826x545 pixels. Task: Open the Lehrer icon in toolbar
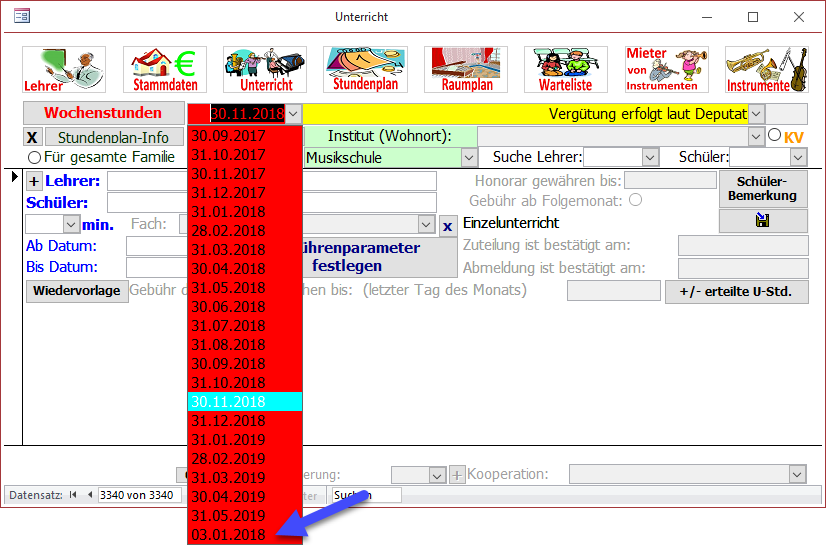pos(64,69)
